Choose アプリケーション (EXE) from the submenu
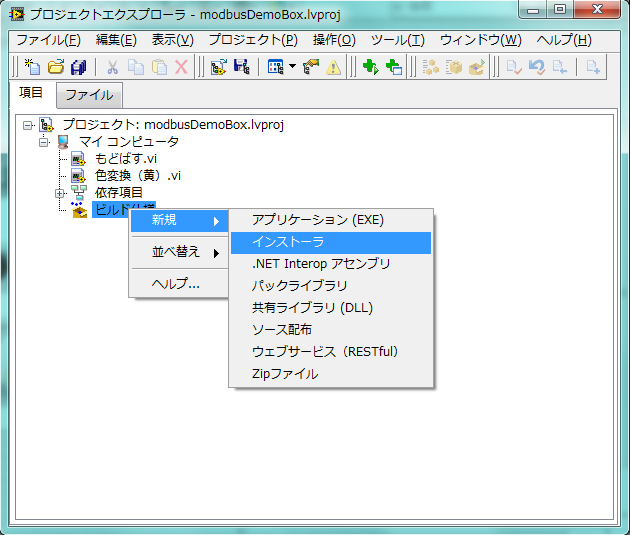Screen dimensions: 630x535 331,220
